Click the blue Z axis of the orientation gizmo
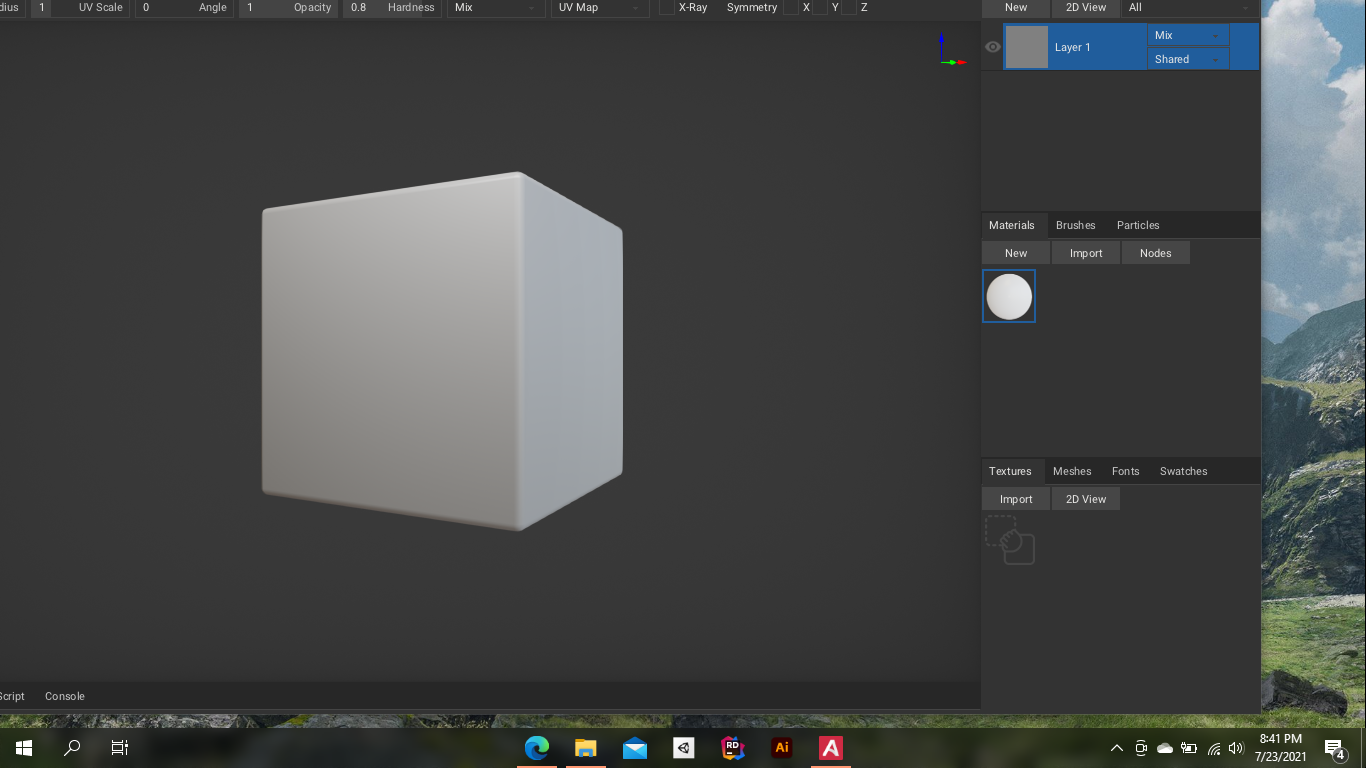 [941, 37]
